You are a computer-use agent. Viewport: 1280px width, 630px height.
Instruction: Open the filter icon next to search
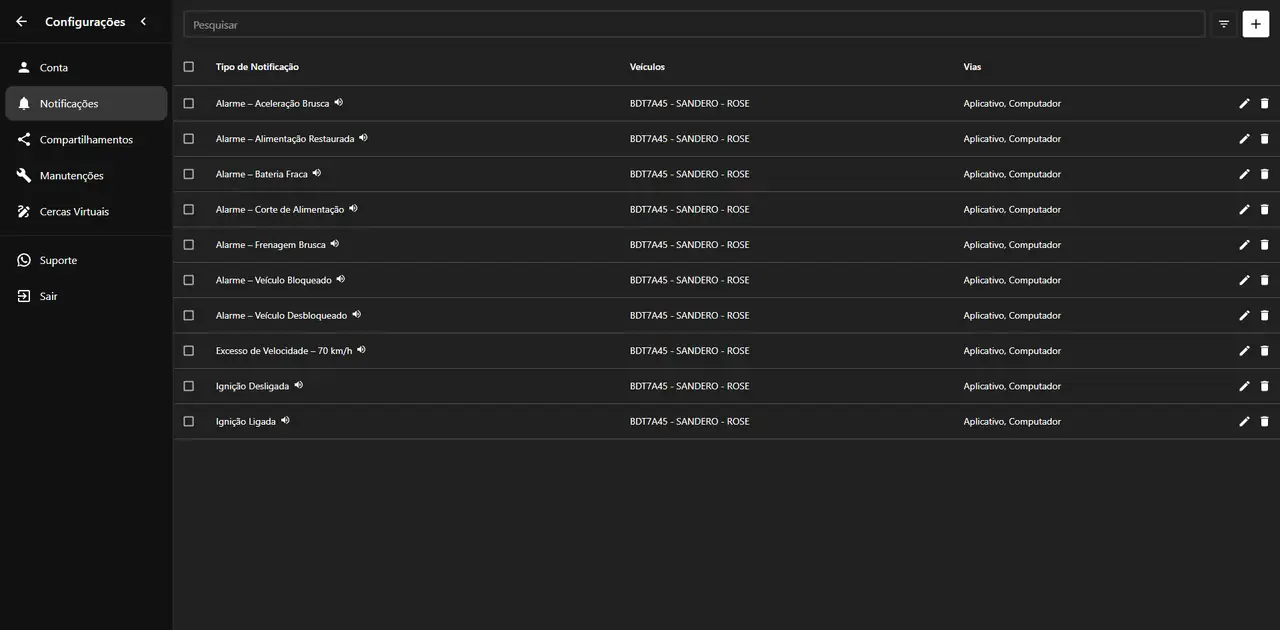pyautogui.click(x=1224, y=24)
